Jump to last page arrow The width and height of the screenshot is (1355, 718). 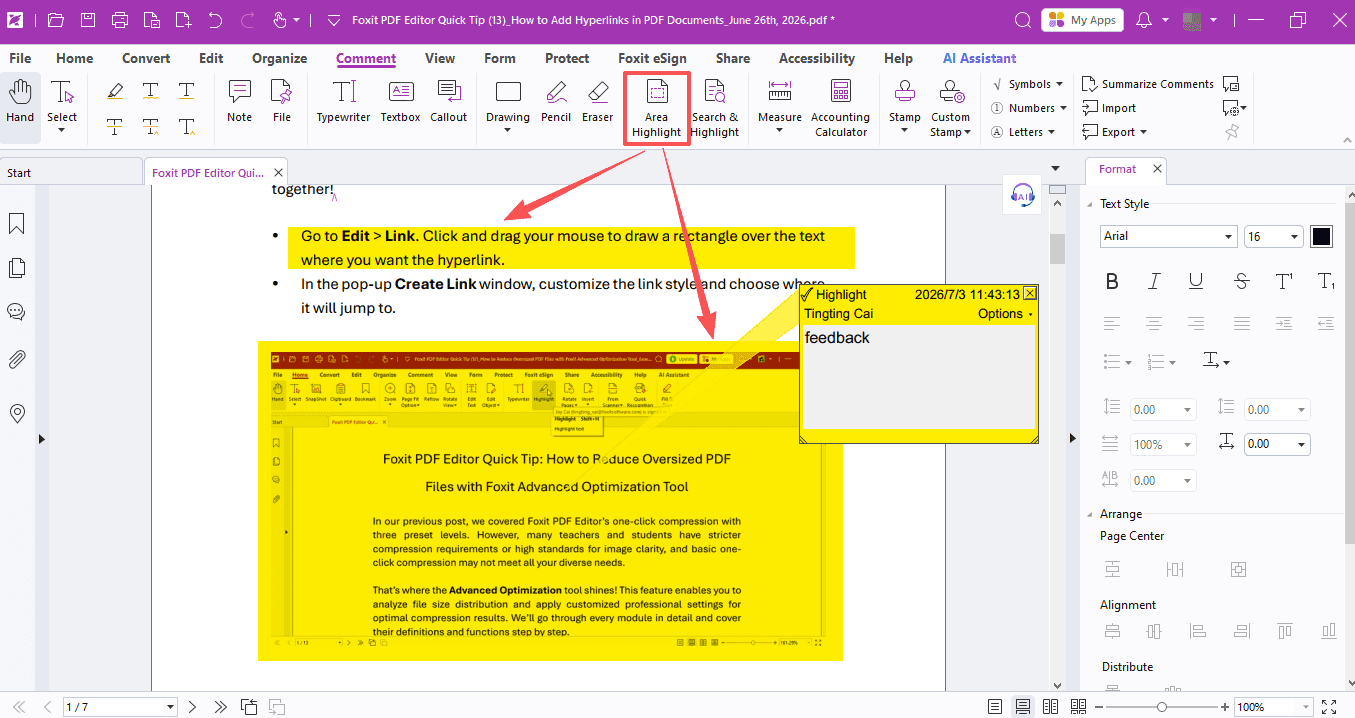pos(221,707)
